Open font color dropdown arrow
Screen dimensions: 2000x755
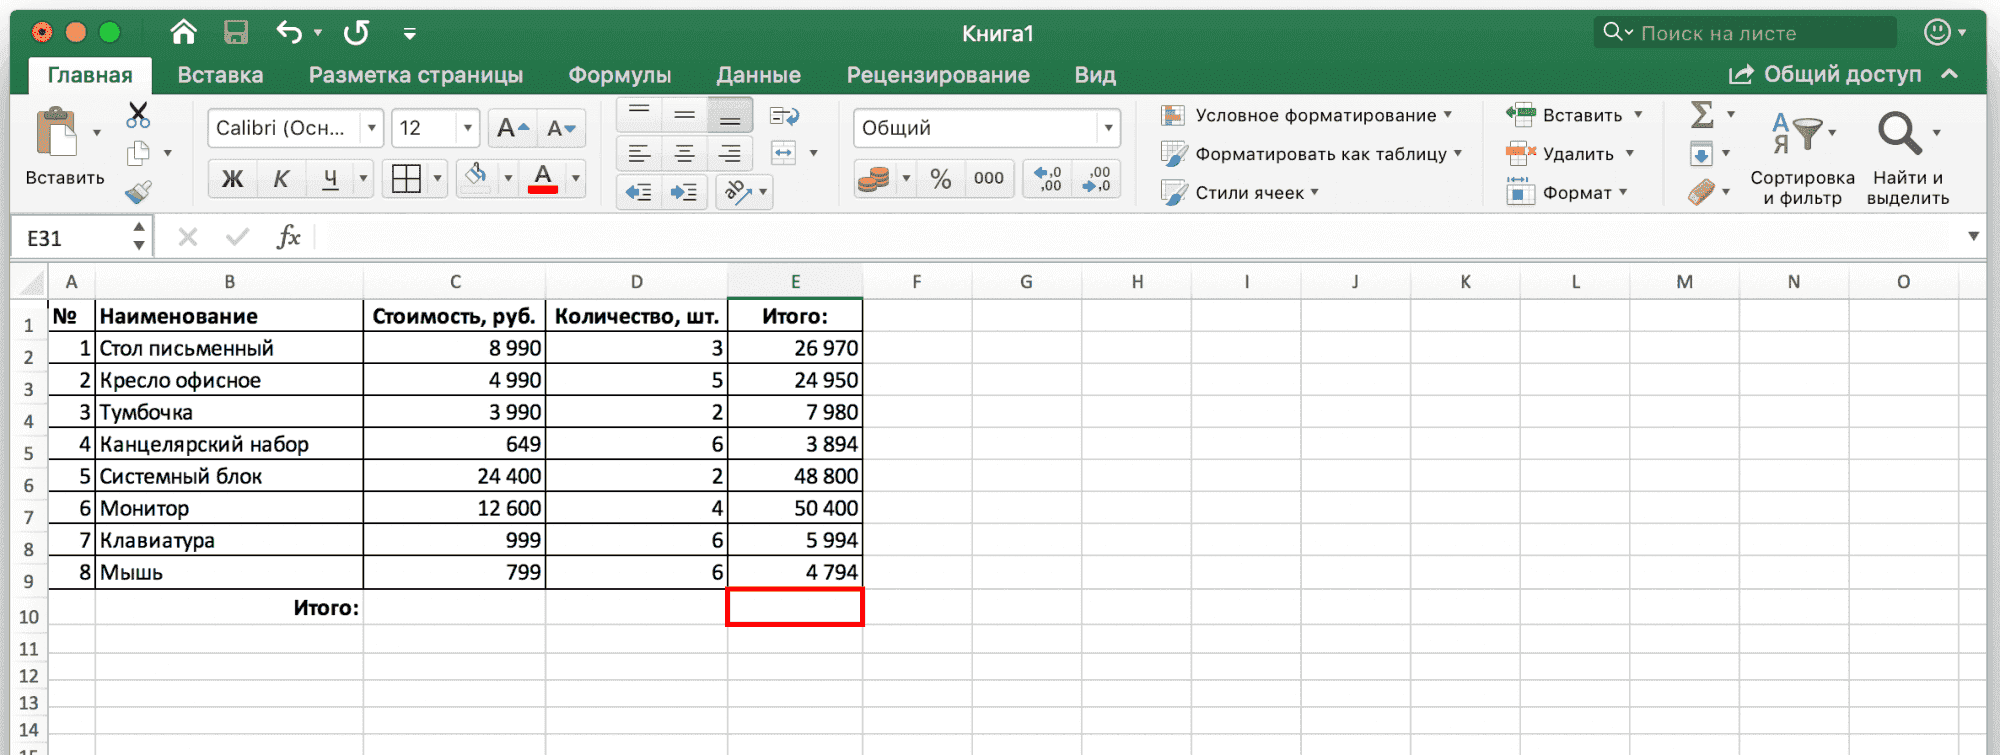click(576, 179)
